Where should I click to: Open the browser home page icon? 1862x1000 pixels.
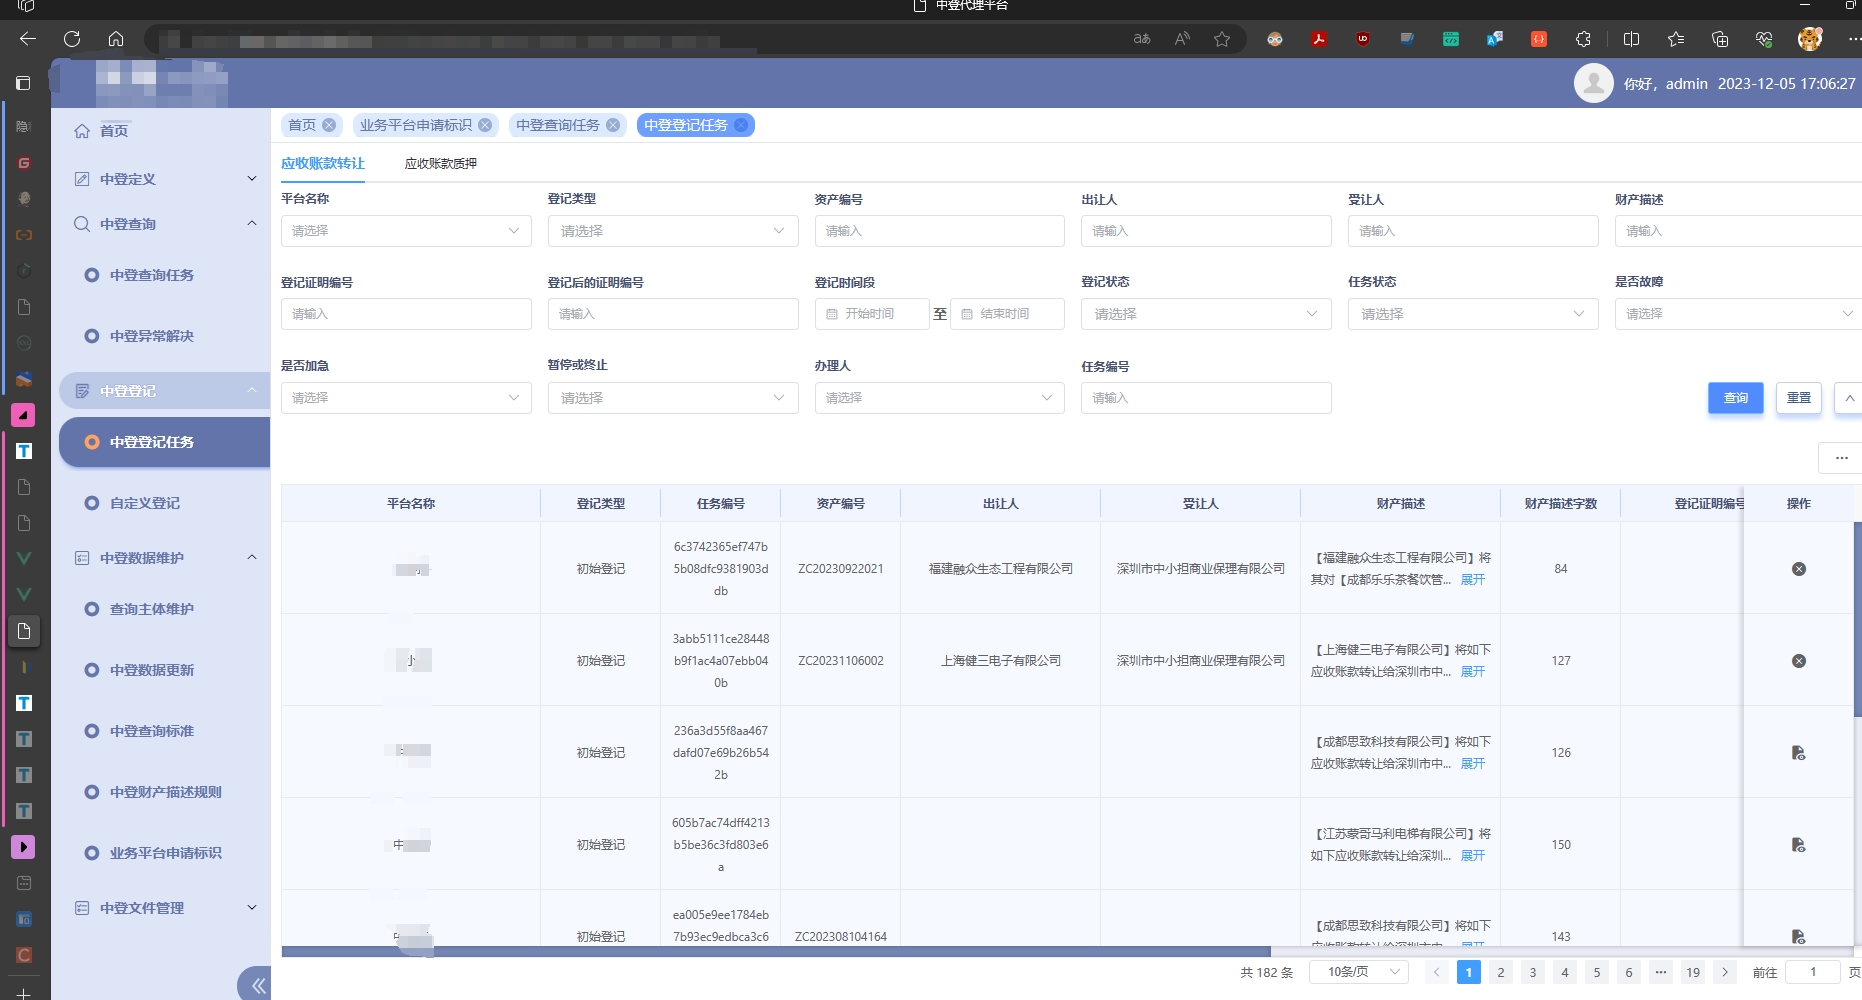pos(116,39)
